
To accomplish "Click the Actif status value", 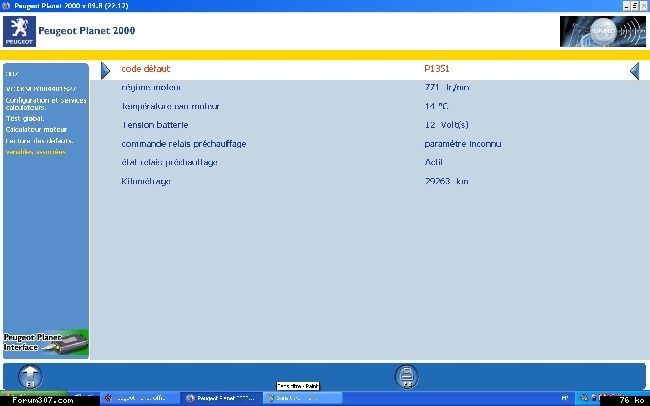I will coord(434,162).
